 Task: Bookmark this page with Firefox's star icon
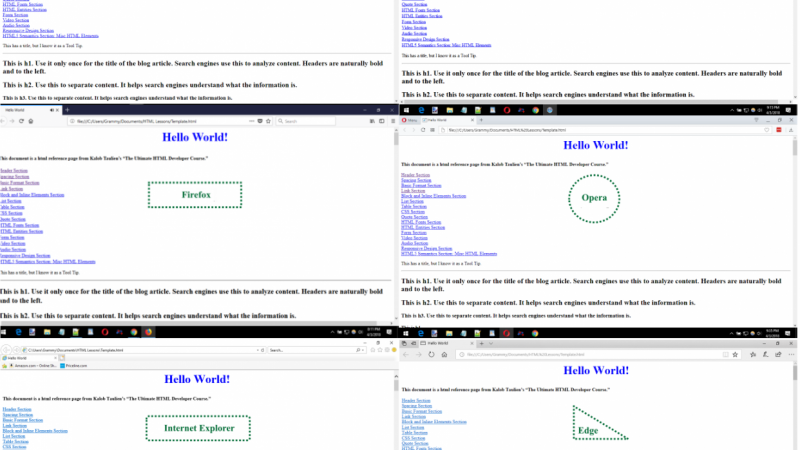click(x=268, y=121)
